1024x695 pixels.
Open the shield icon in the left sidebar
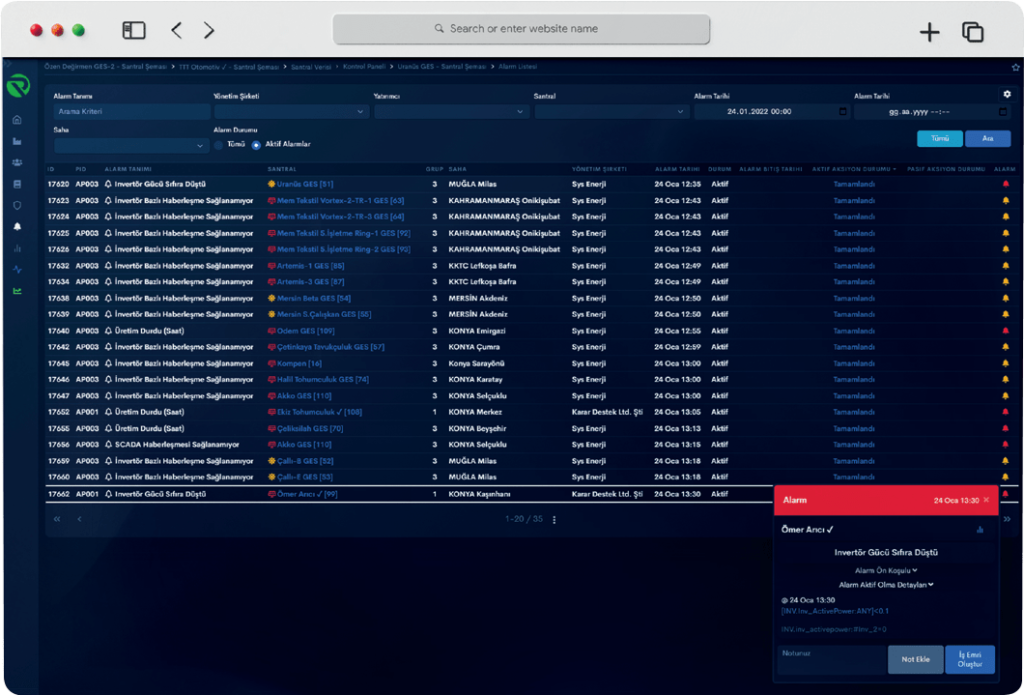17,205
